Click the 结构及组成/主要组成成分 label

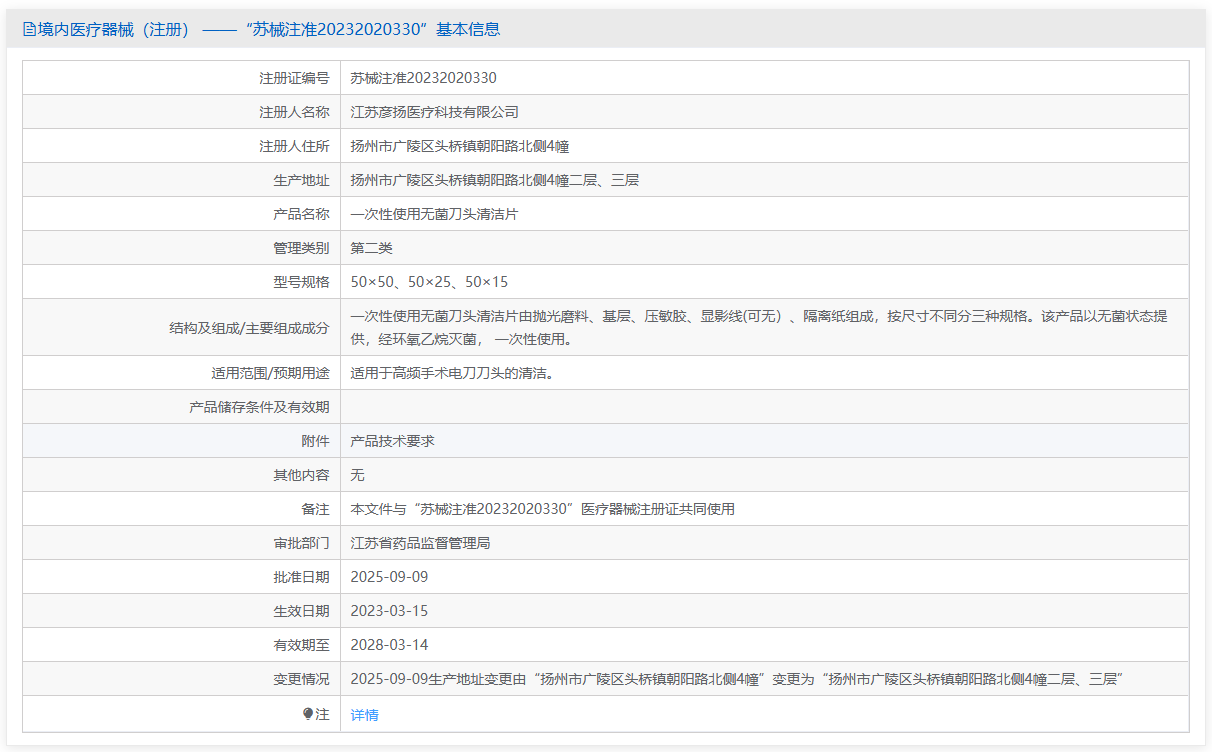click(250, 327)
